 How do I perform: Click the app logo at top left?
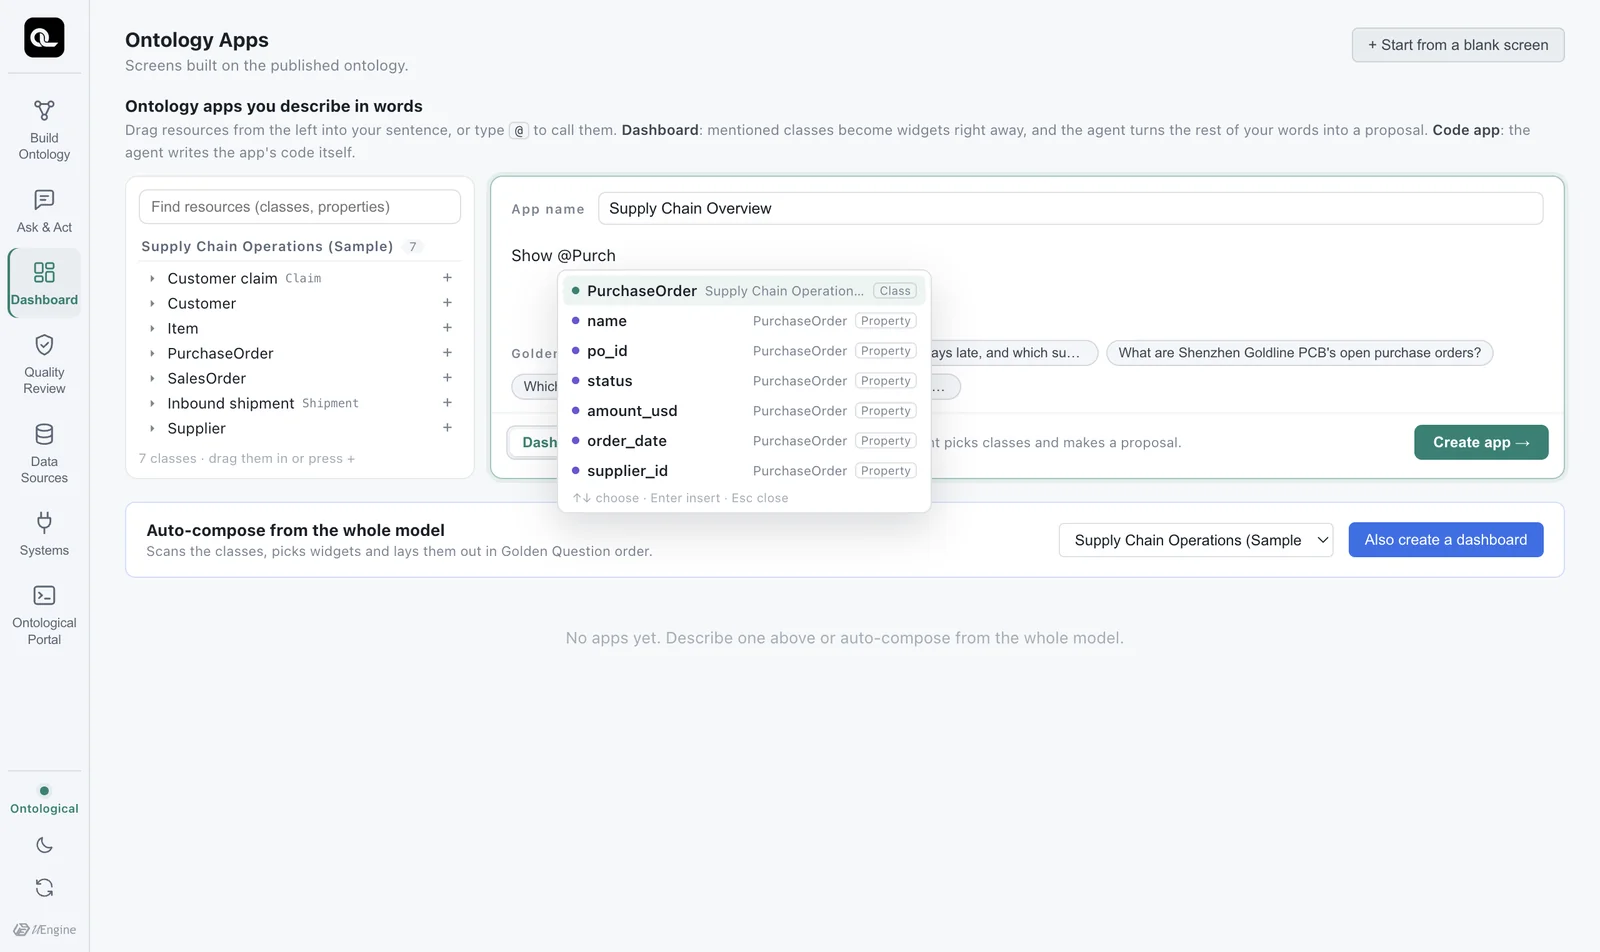44,38
